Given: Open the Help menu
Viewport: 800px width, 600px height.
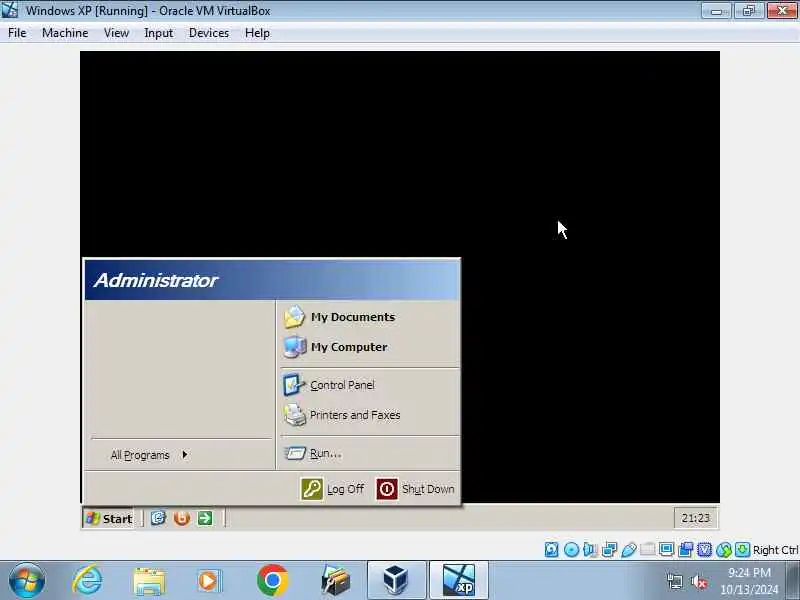Looking at the screenshot, I should [257, 33].
